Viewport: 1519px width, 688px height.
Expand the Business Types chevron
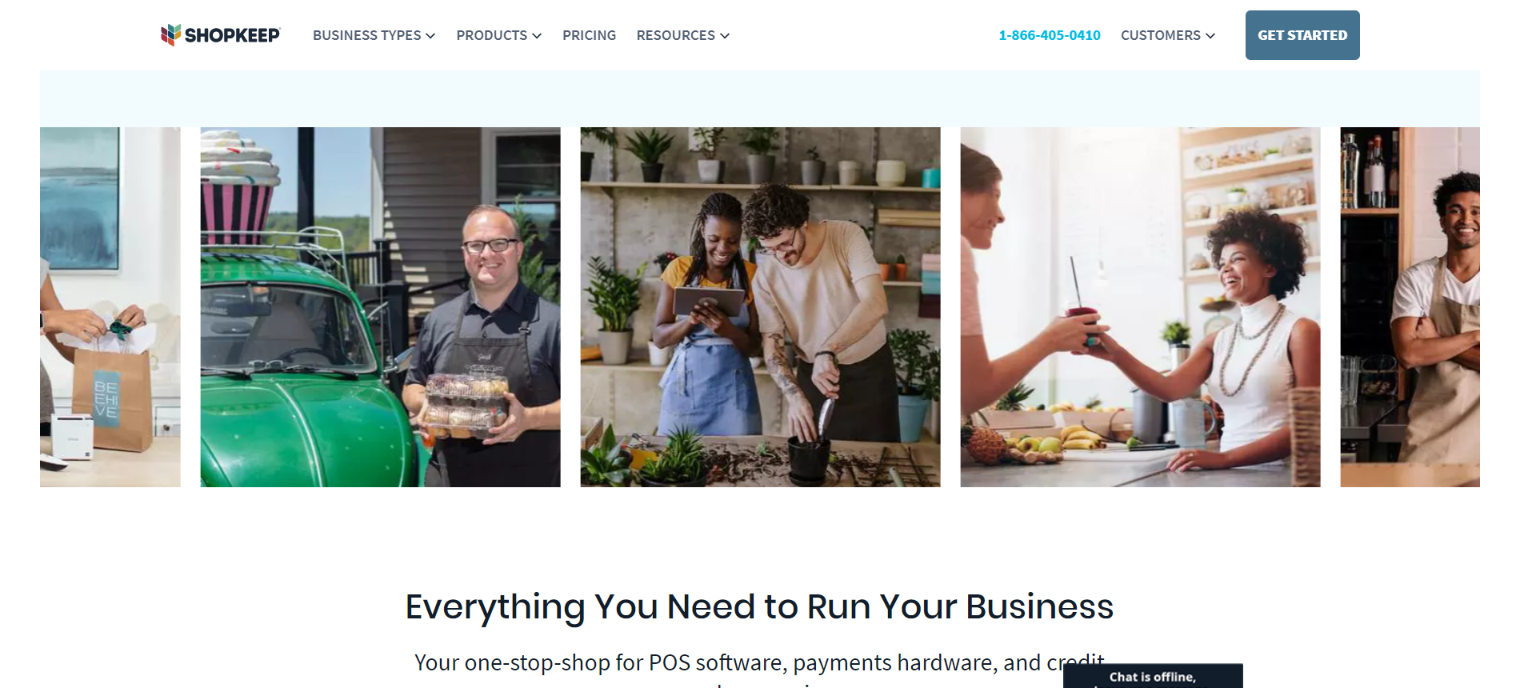point(430,36)
